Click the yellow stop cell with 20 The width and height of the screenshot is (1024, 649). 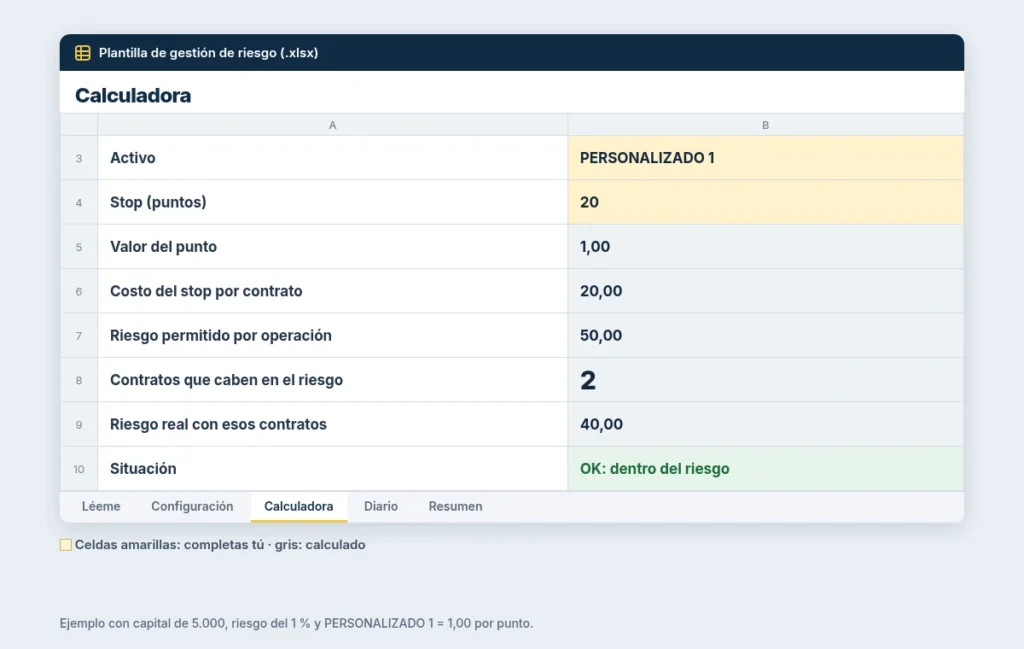tap(765, 202)
